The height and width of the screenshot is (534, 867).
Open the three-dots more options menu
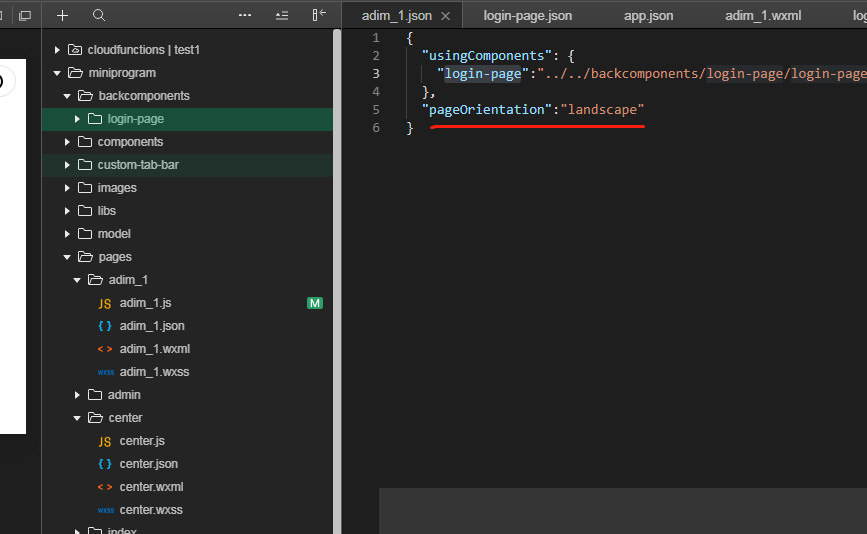tap(245, 16)
